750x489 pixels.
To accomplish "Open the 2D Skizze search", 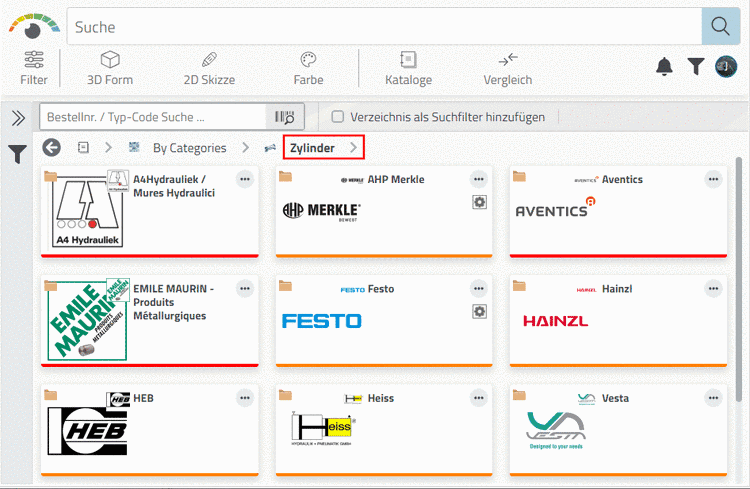I will pos(209,68).
